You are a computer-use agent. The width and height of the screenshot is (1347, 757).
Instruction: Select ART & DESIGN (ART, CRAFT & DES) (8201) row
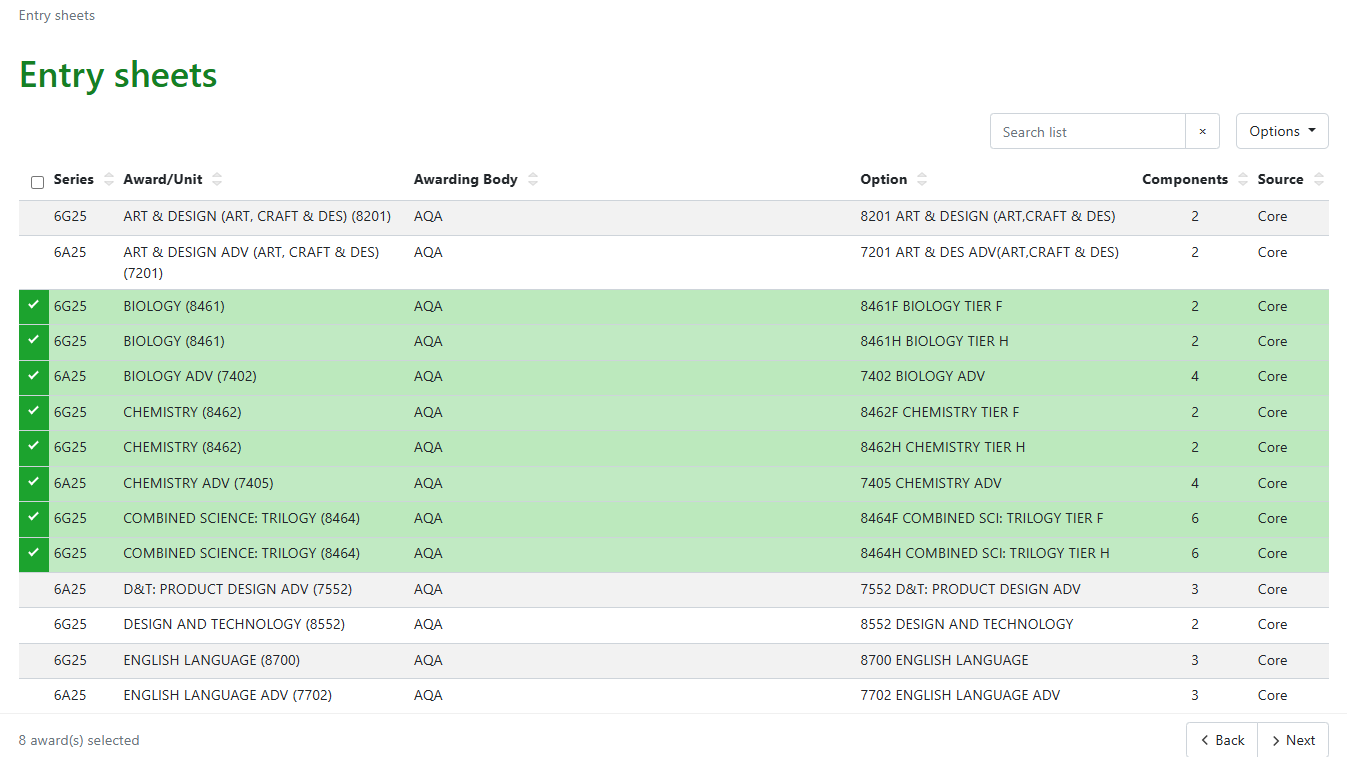[674, 217]
